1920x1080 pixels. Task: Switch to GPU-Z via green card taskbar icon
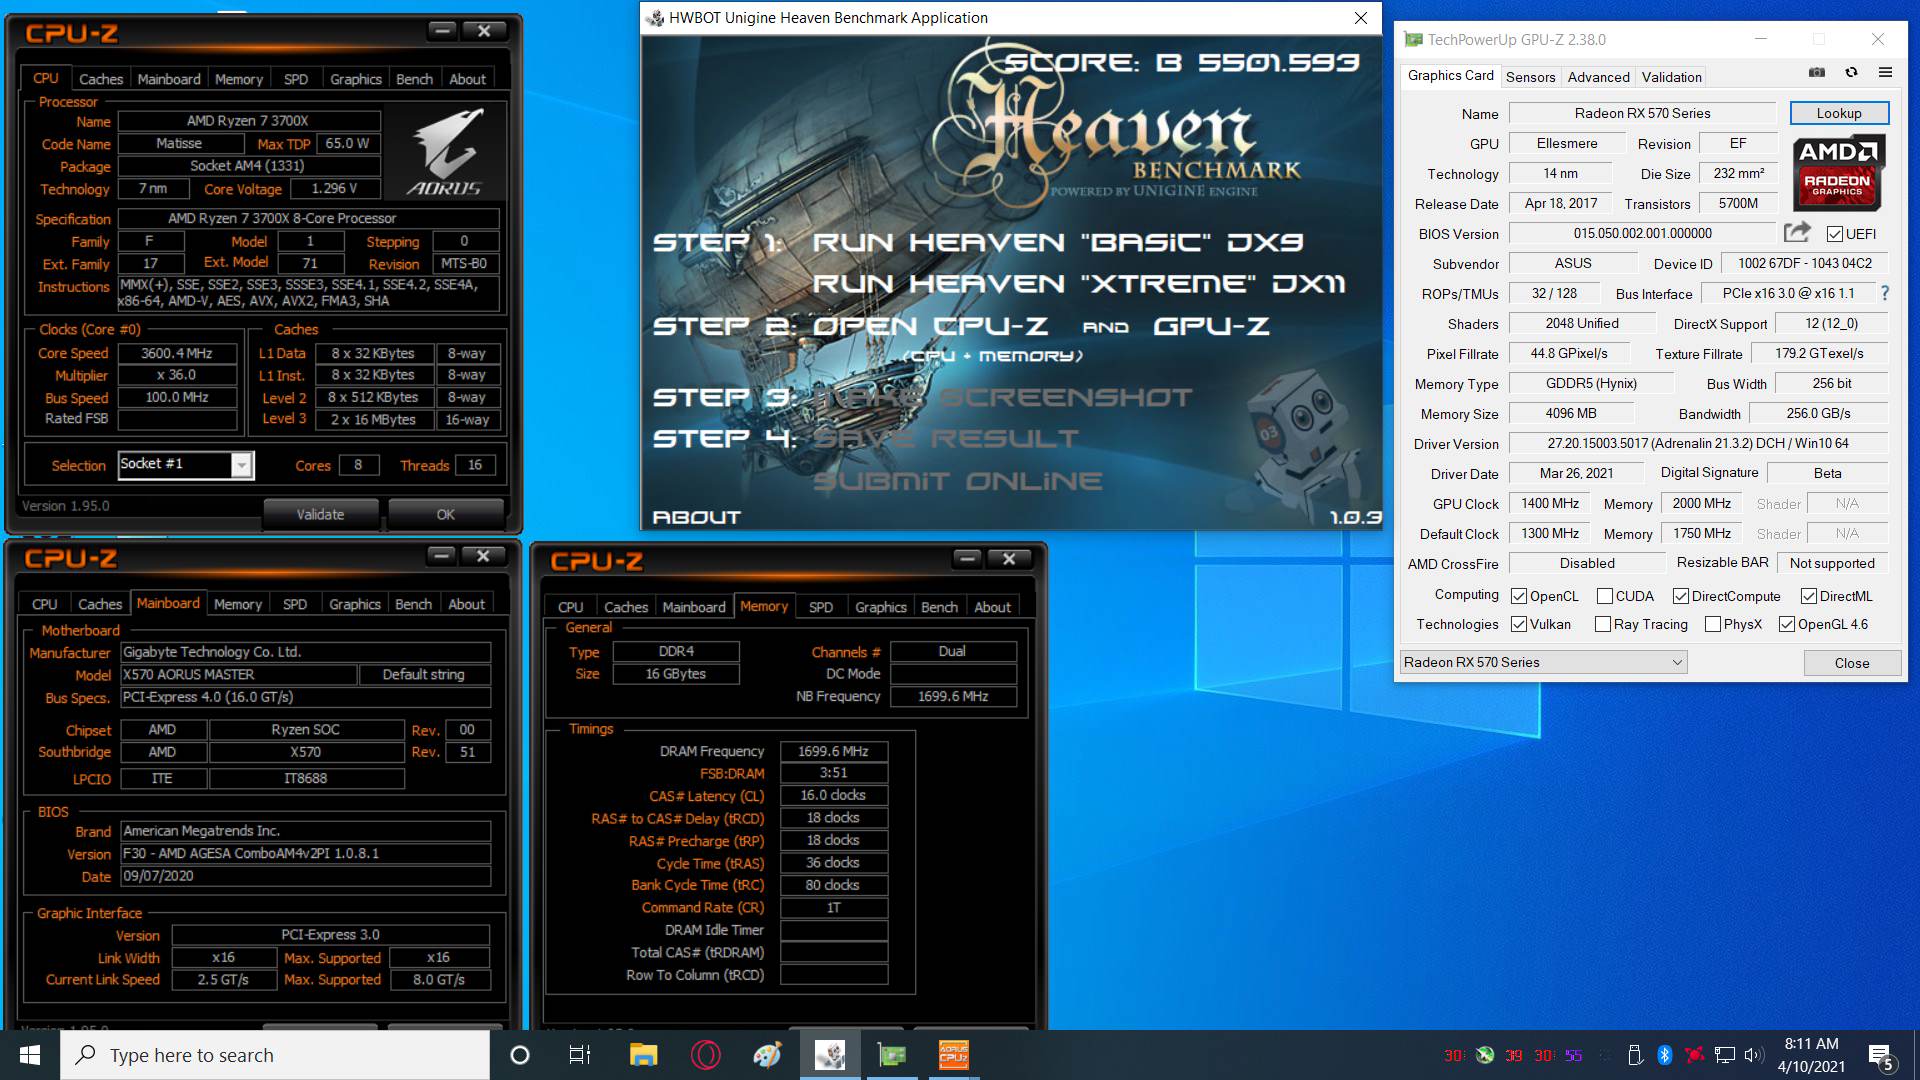(x=891, y=1055)
